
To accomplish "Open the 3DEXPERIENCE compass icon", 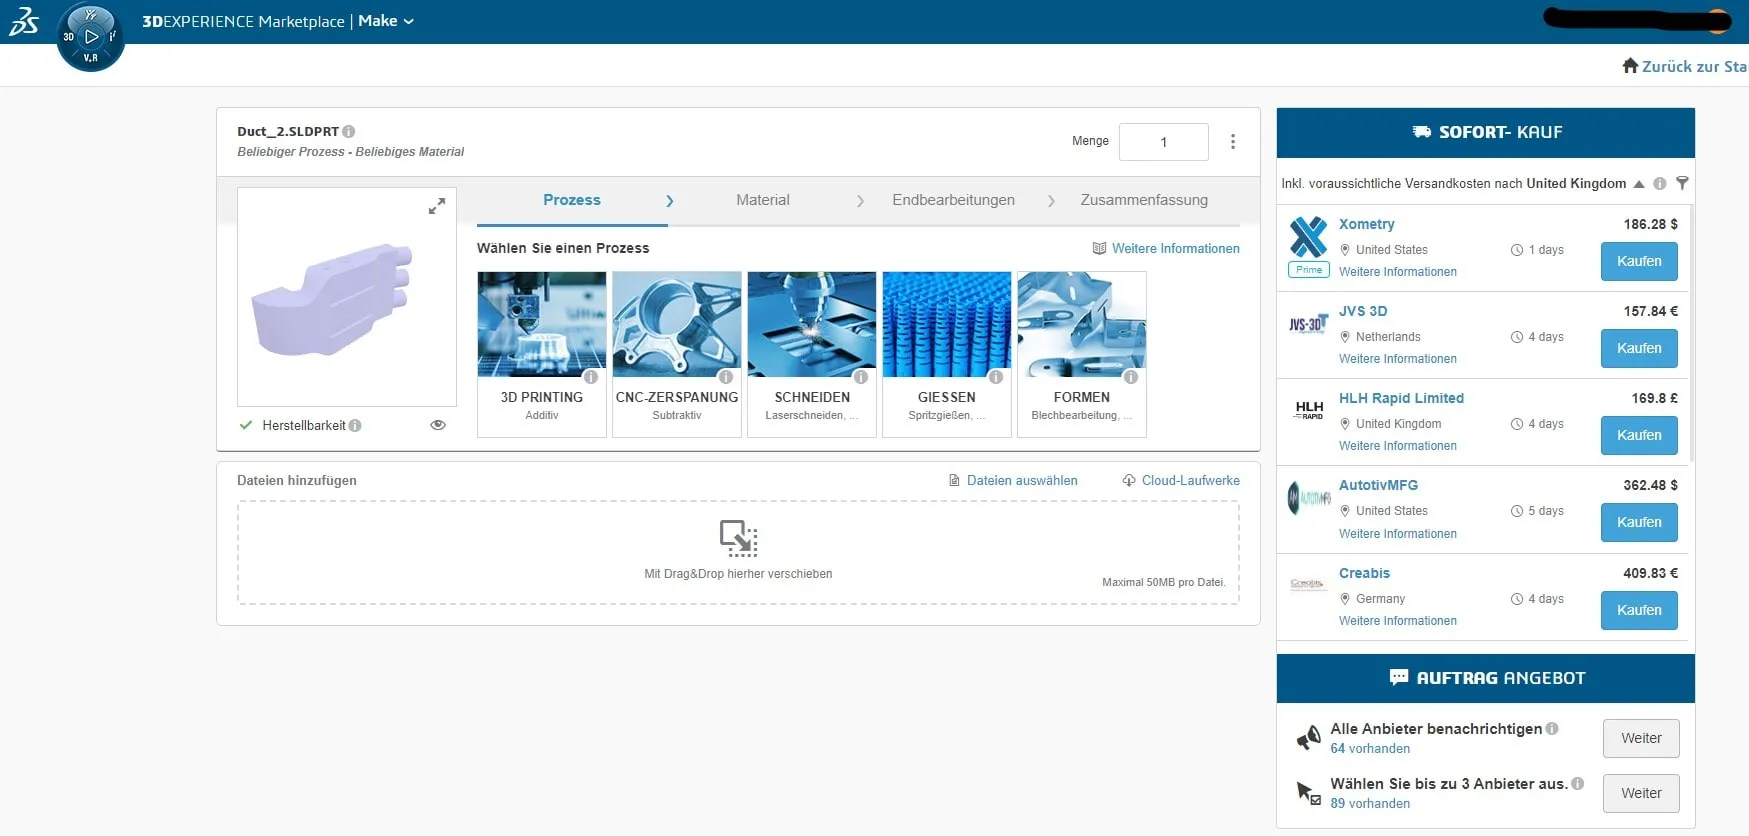I will pos(91,37).
